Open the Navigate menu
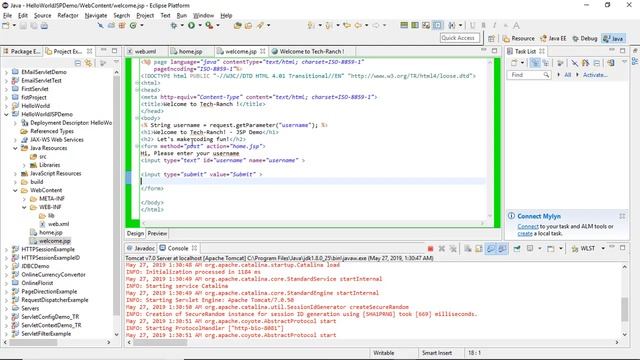This screenshot has height=360, width=640. [x=96, y=16]
